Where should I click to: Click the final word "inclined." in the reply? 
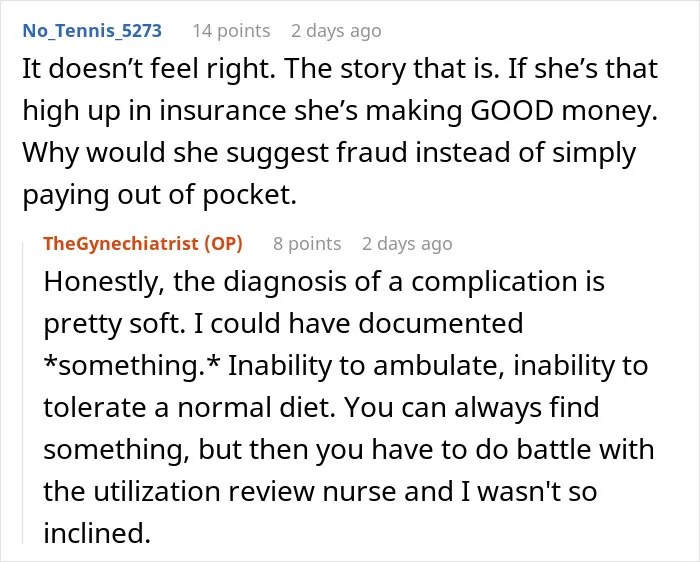(x=97, y=533)
